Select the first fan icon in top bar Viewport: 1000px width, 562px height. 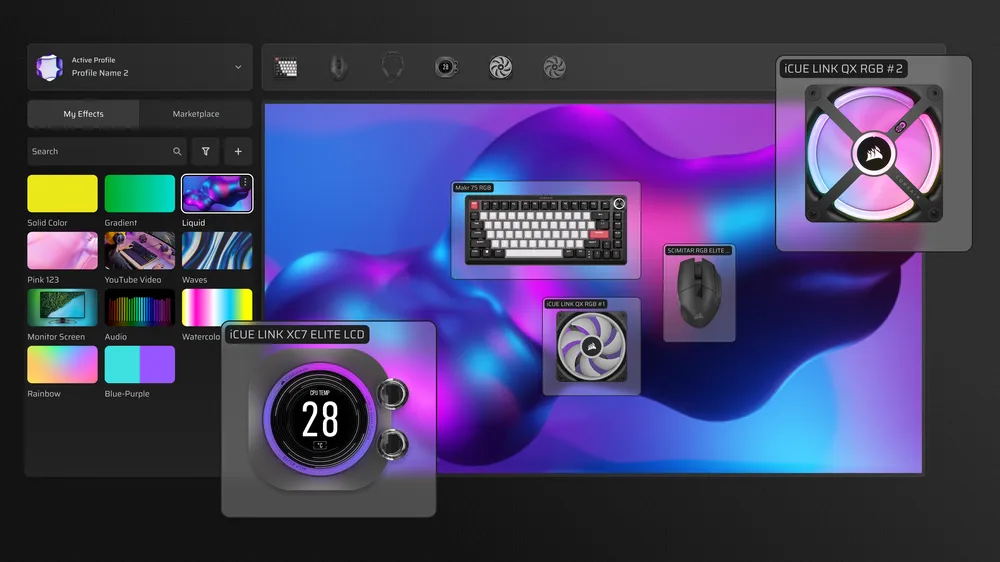pos(501,67)
